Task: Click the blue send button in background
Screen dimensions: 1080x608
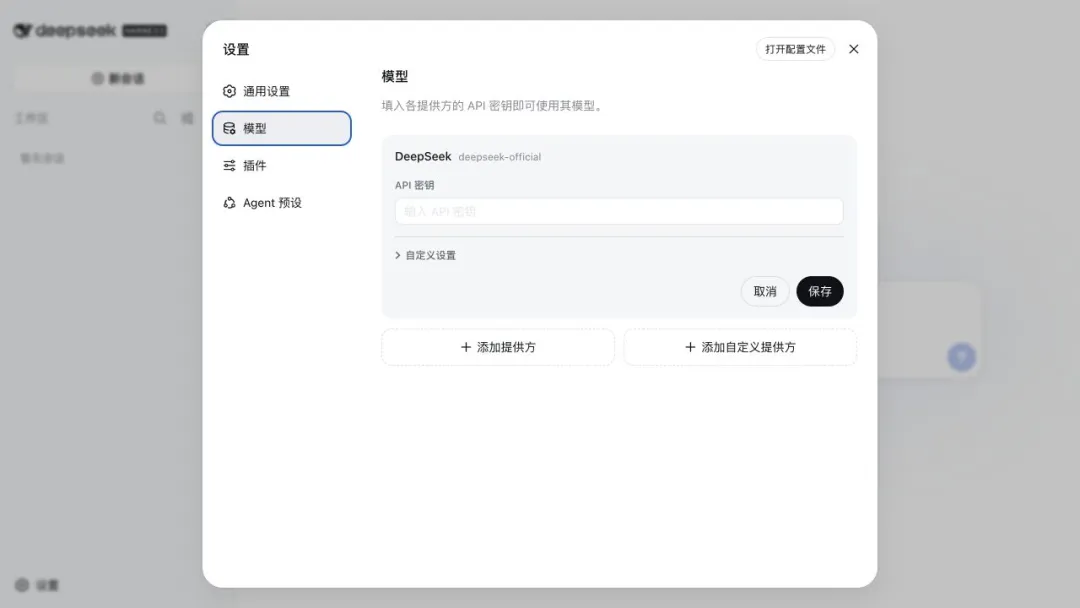Action: pos(962,357)
